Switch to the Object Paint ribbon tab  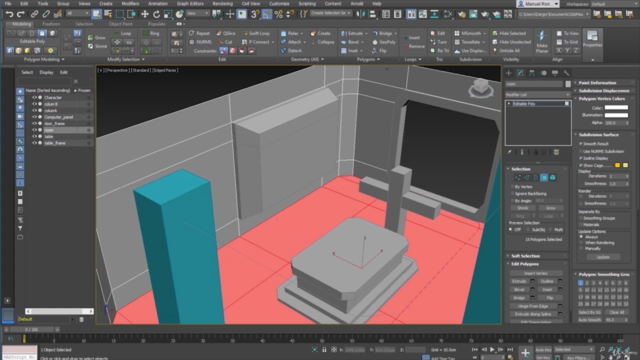[120, 24]
